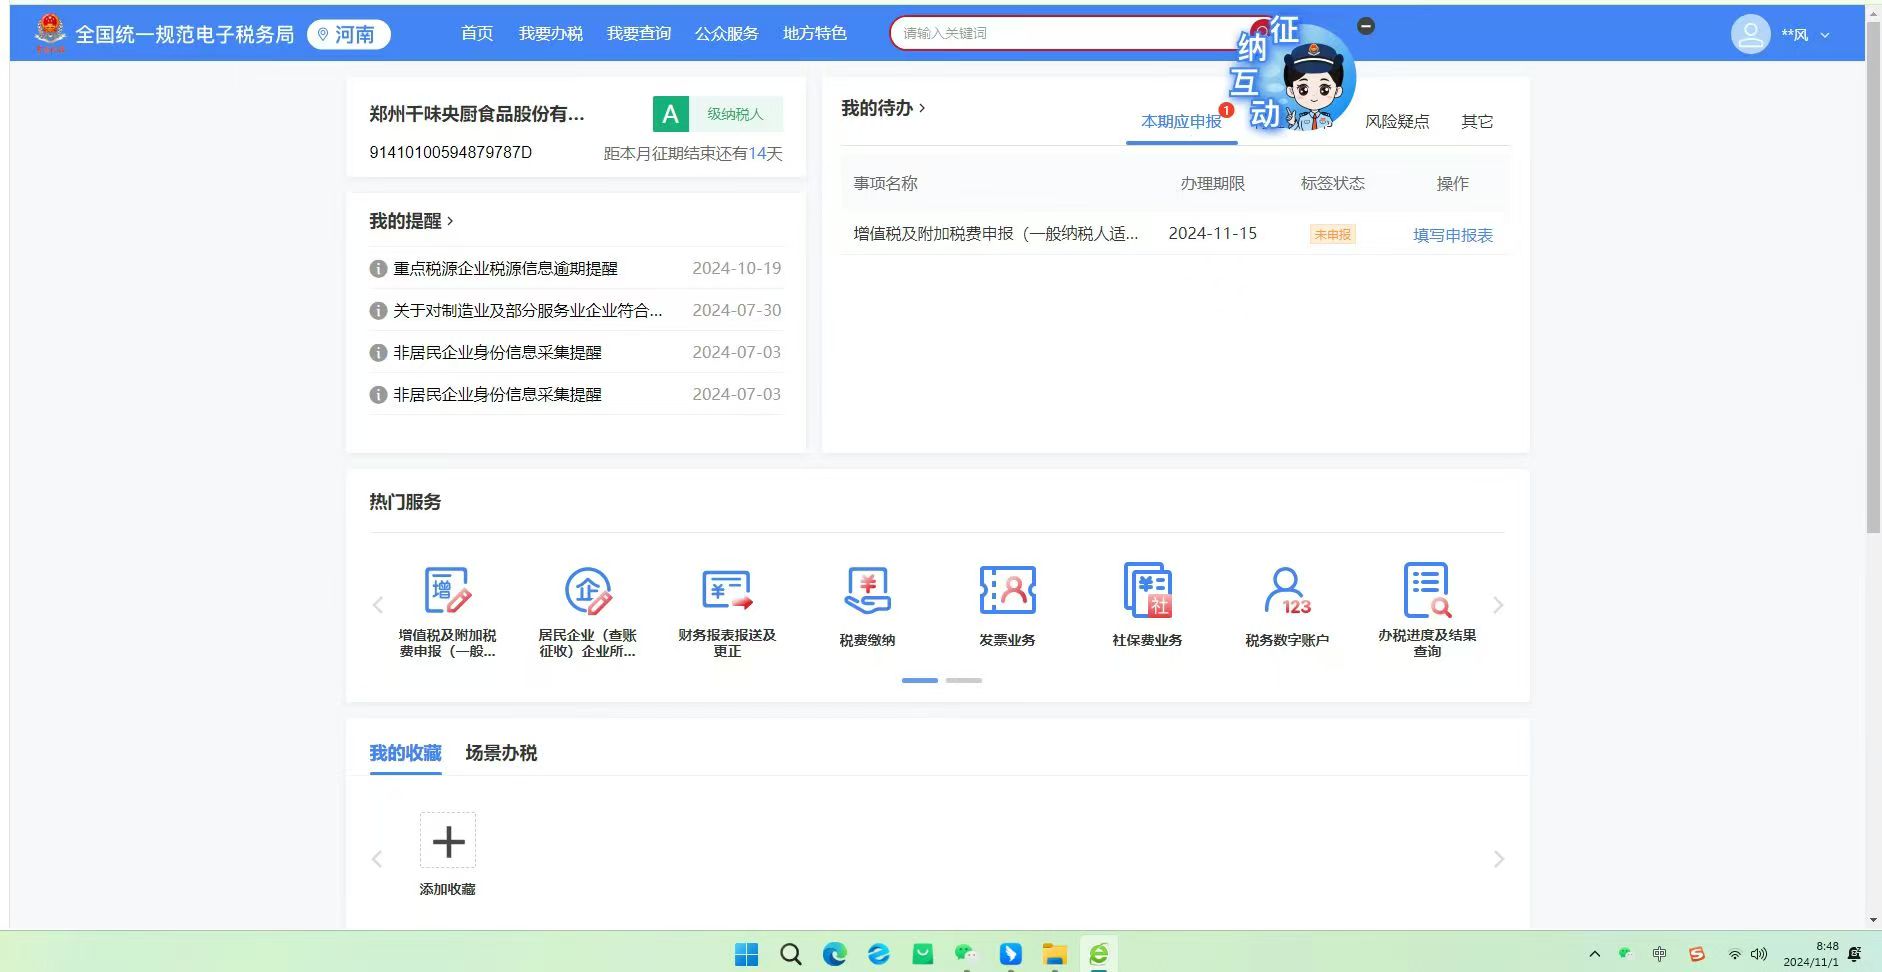Click the 填写申报表 link
The image size is (1882, 972).
point(1452,235)
